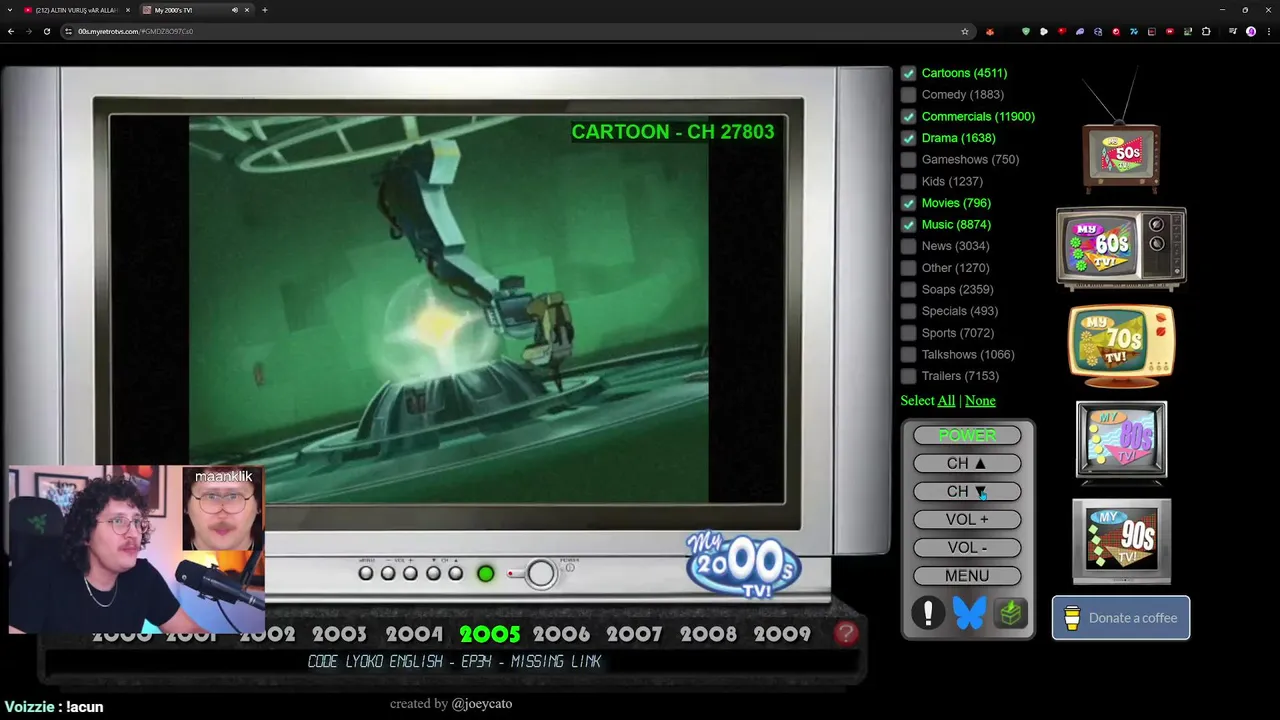The height and width of the screenshot is (720, 1280).
Task: Click the POWER button on remote
Action: tap(967, 436)
